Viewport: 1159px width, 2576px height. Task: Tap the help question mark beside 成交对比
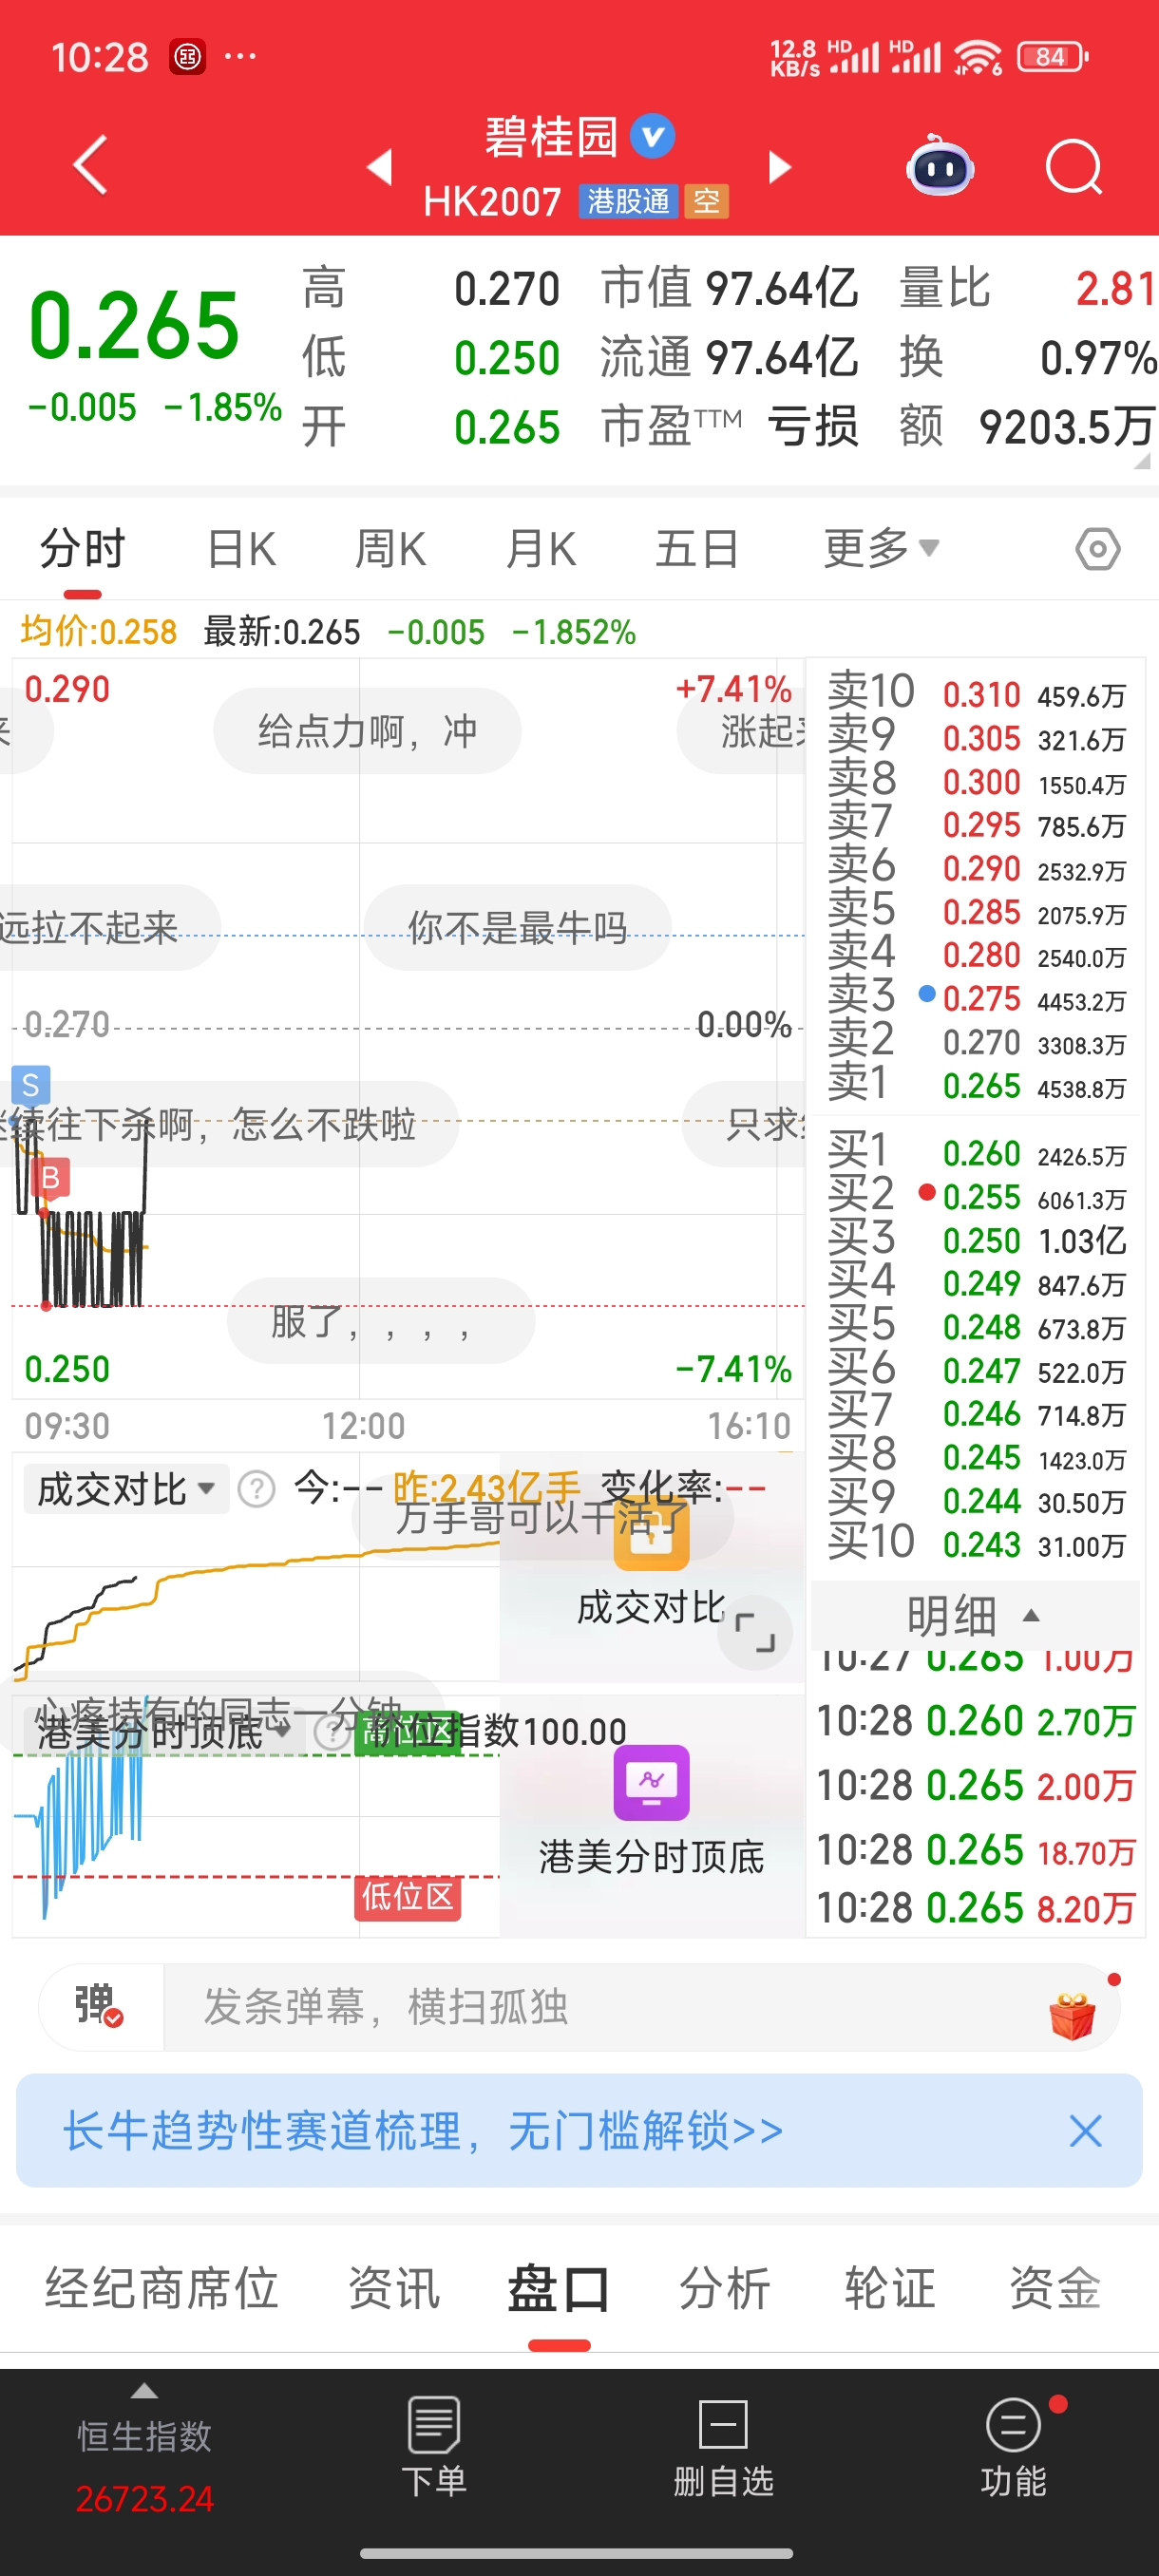[x=257, y=1489]
